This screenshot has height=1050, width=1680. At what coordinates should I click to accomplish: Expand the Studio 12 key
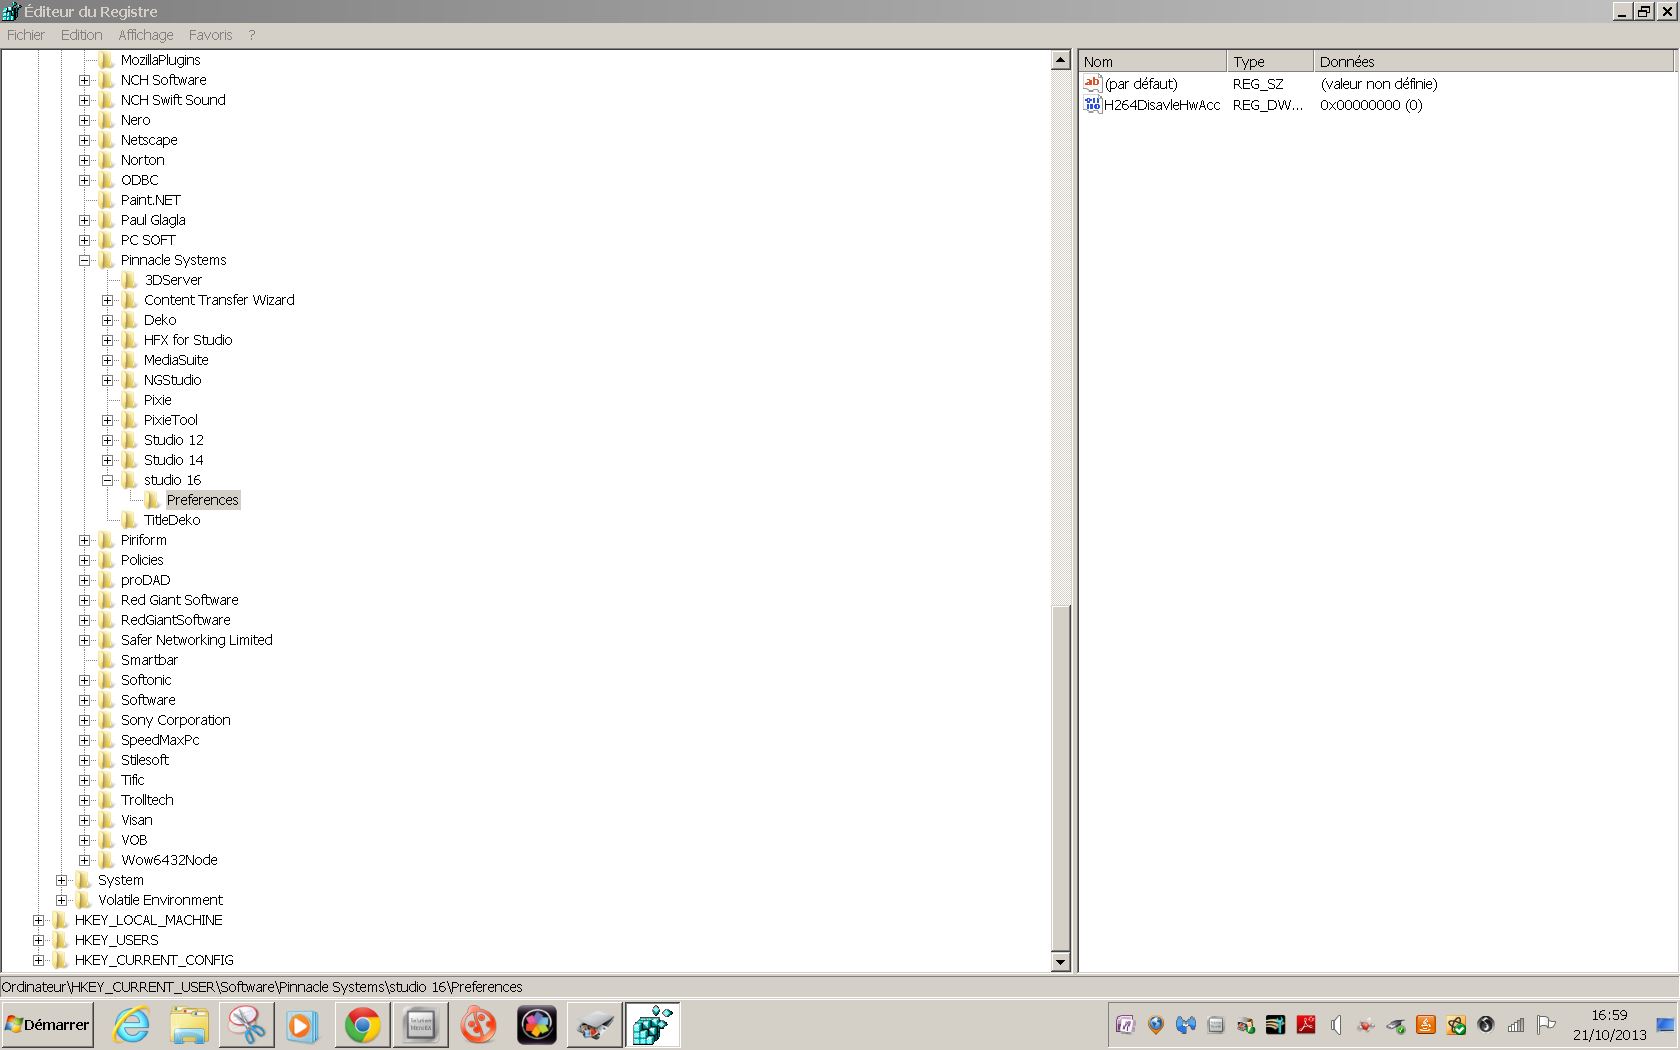click(x=107, y=440)
